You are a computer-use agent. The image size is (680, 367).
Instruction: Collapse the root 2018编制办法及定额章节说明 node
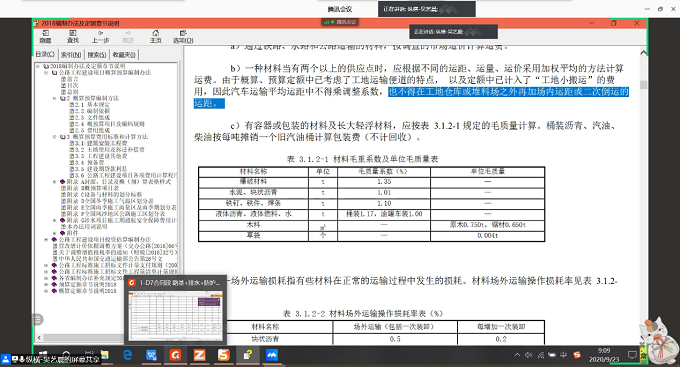[38, 66]
